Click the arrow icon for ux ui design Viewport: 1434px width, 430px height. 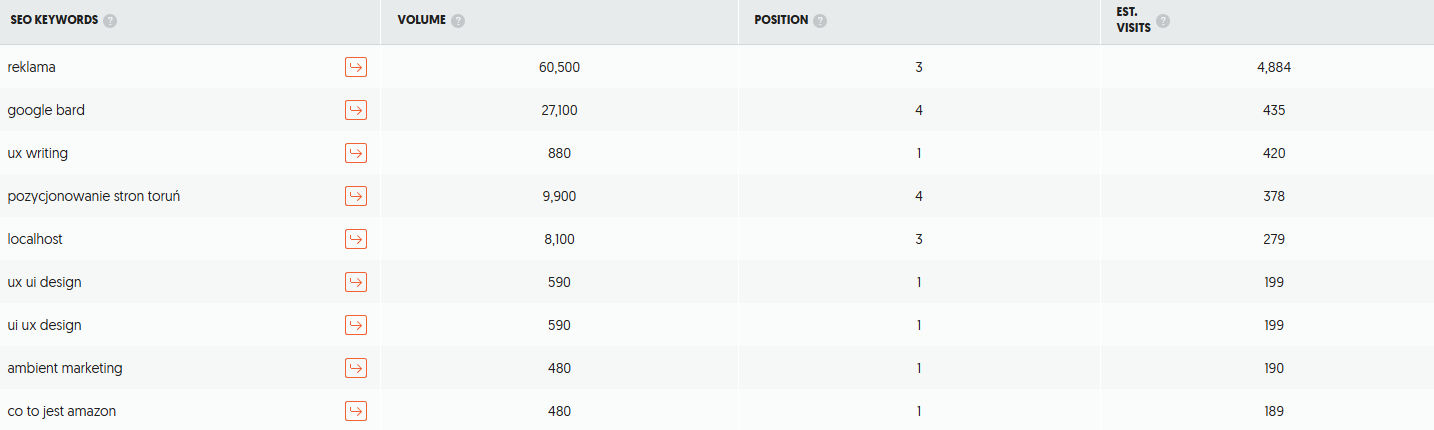pos(356,282)
